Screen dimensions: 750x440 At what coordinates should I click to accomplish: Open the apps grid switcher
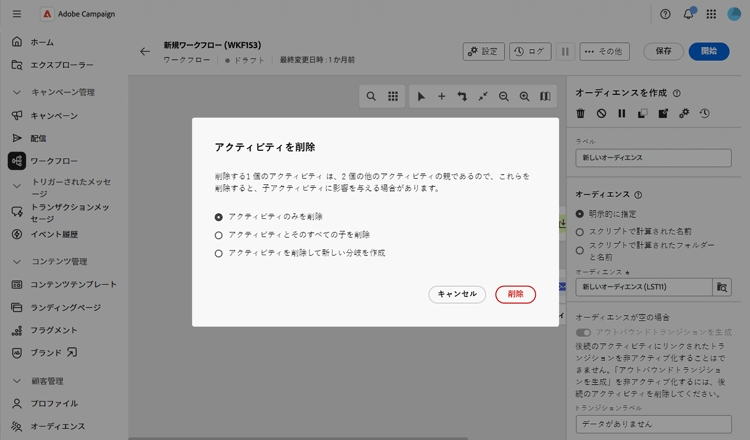pos(711,14)
